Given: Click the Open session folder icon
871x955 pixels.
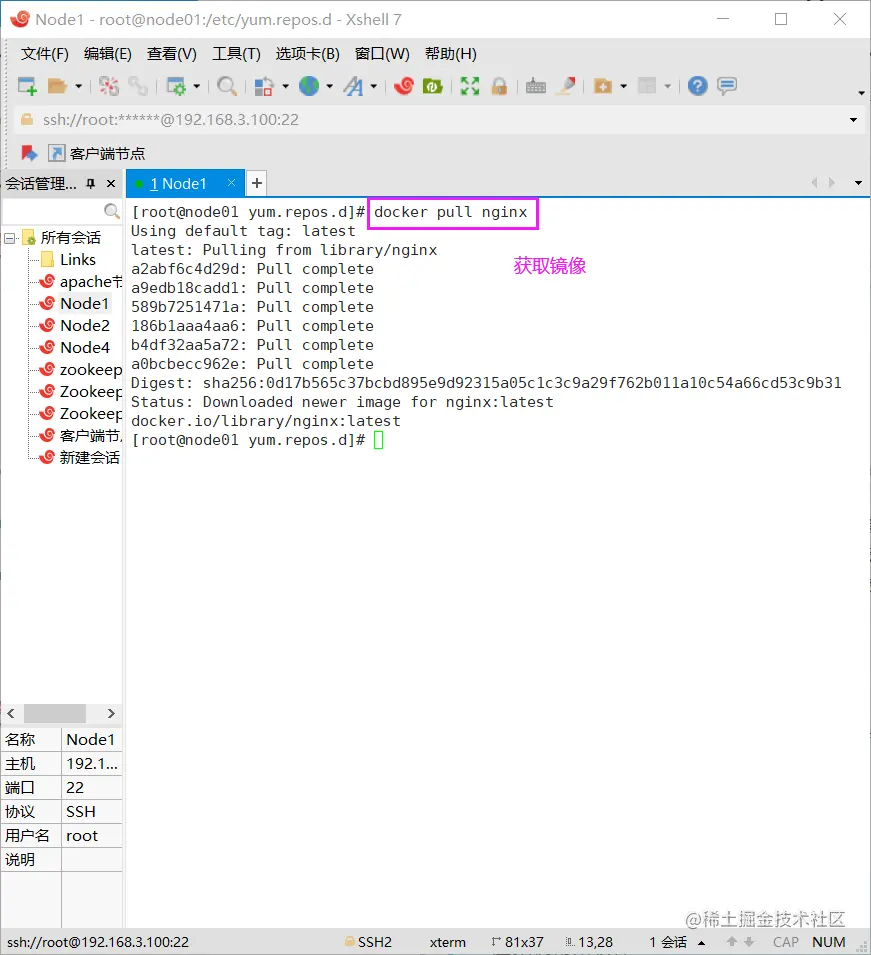Looking at the screenshot, I should pos(57,86).
